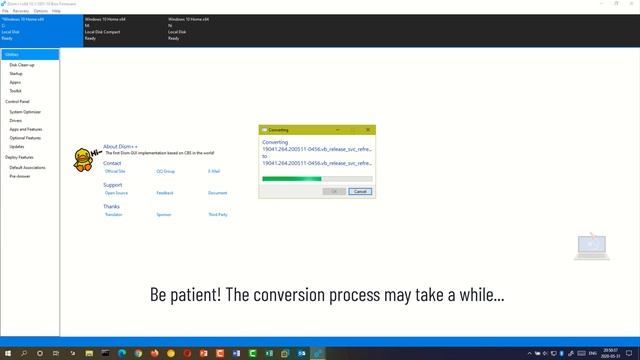Open PowerPoint icon on the taskbar
The image size is (640, 360).
click(203, 353)
